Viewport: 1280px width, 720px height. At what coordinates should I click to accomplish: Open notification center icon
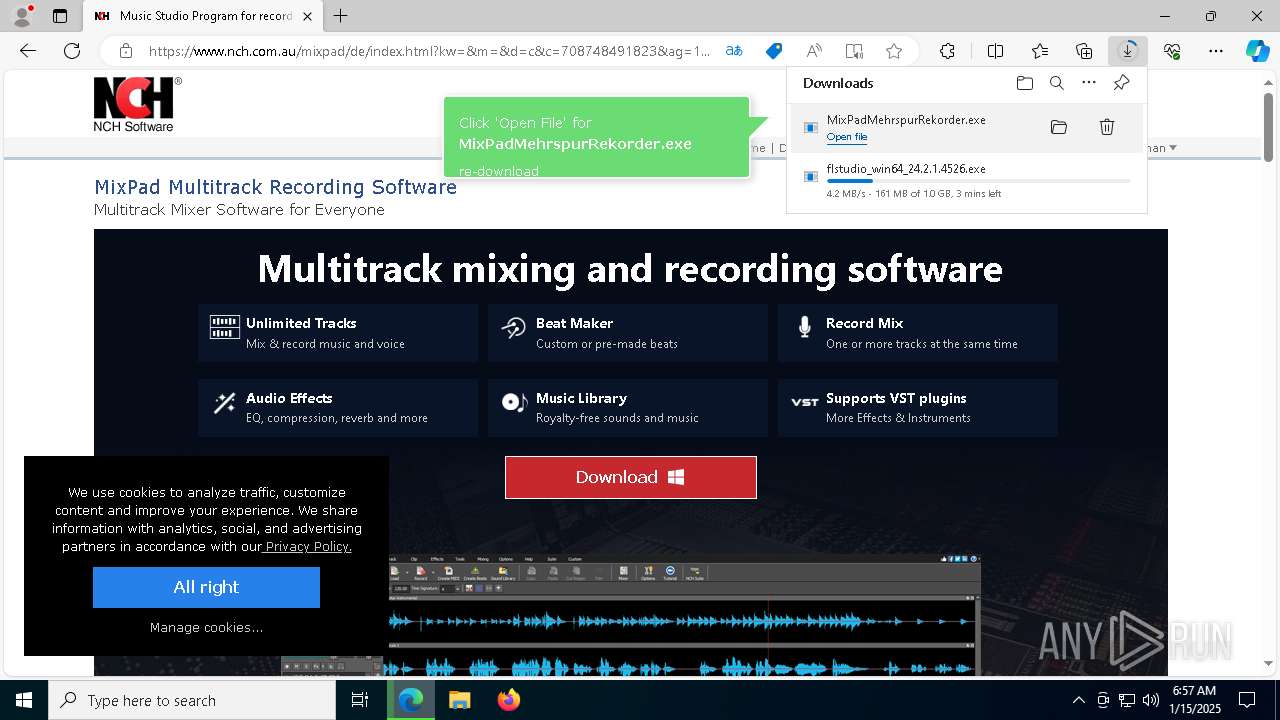point(1247,700)
